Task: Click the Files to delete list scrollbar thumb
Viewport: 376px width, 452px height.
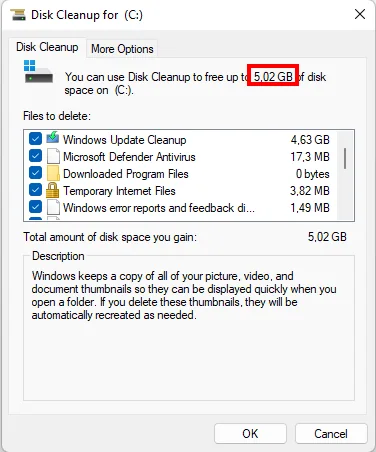Action: pos(345,159)
